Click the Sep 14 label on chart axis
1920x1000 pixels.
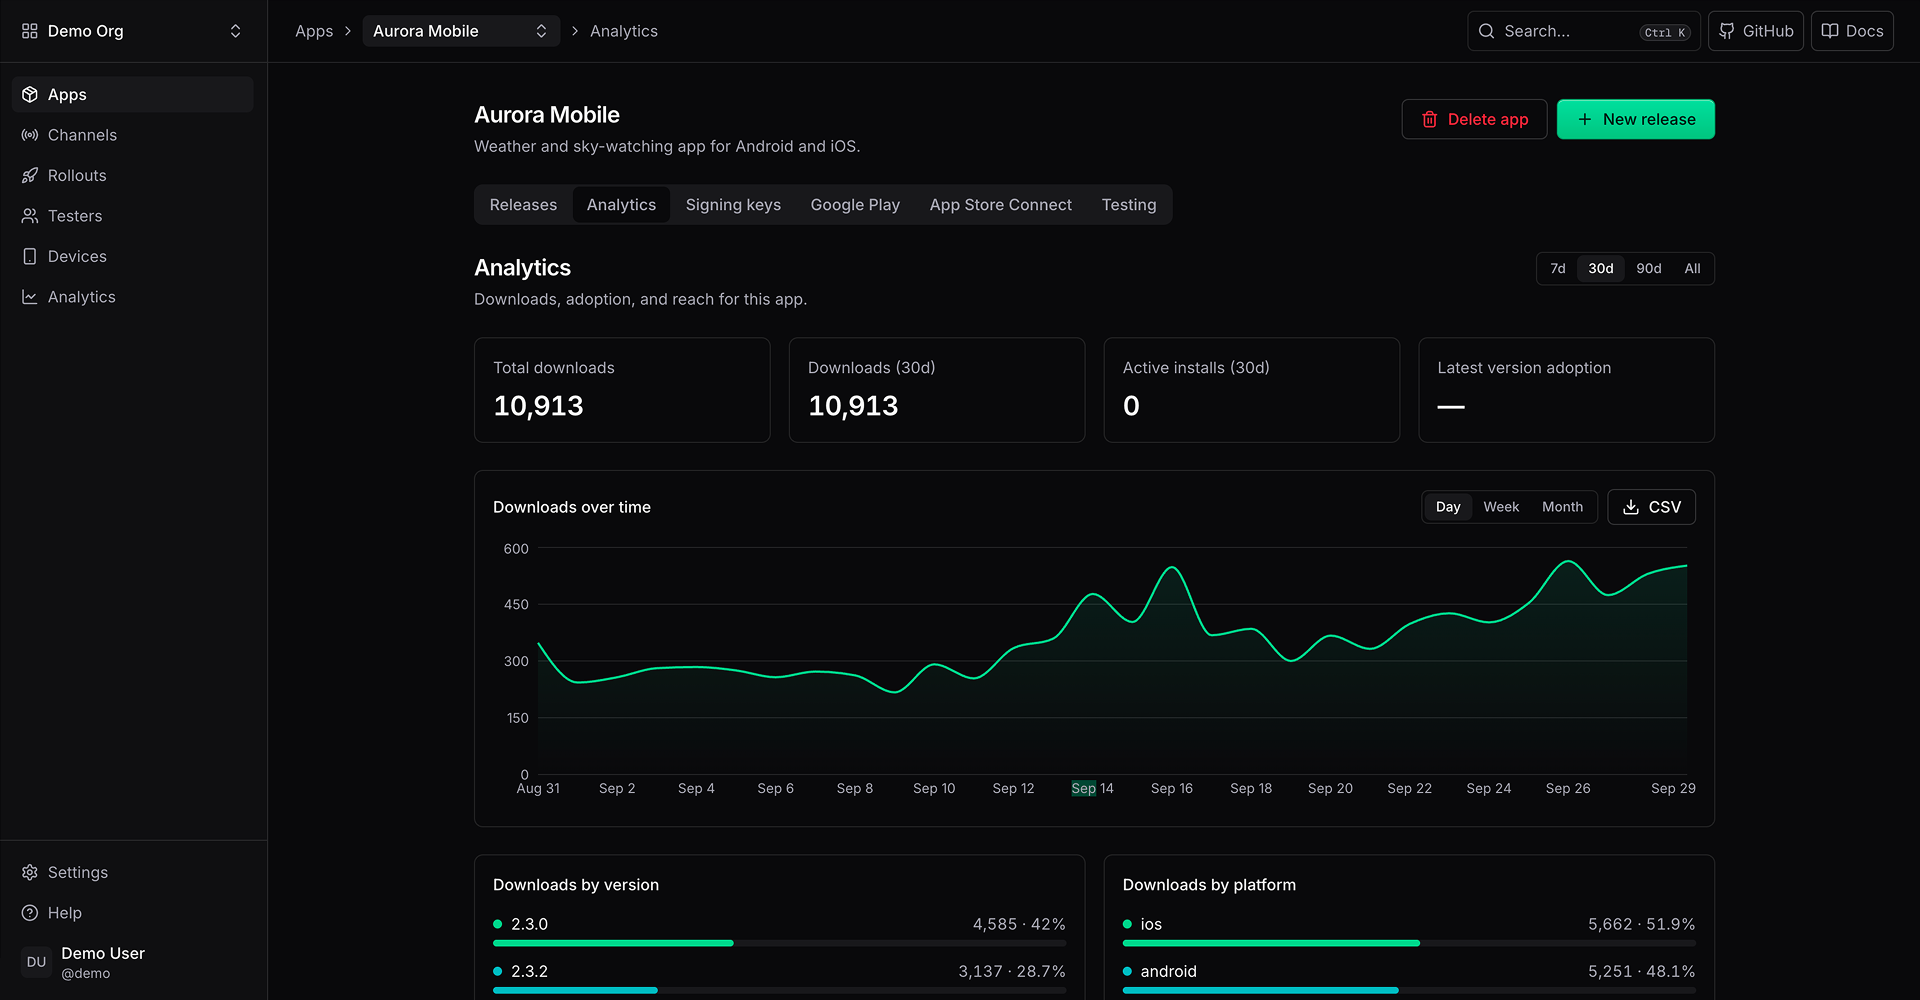1092,788
